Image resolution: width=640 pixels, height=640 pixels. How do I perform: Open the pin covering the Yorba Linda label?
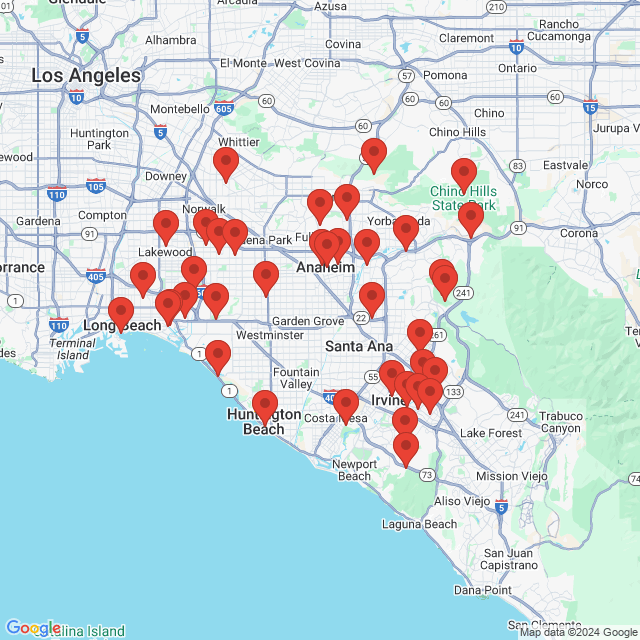[x=406, y=233]
